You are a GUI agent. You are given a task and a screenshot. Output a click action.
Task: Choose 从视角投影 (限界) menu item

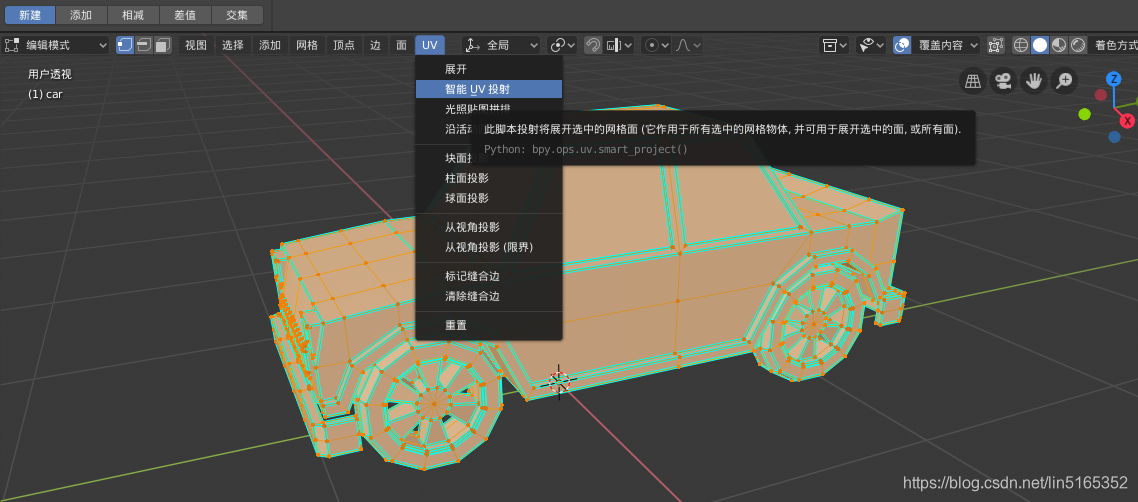click(x=489, y=247)
